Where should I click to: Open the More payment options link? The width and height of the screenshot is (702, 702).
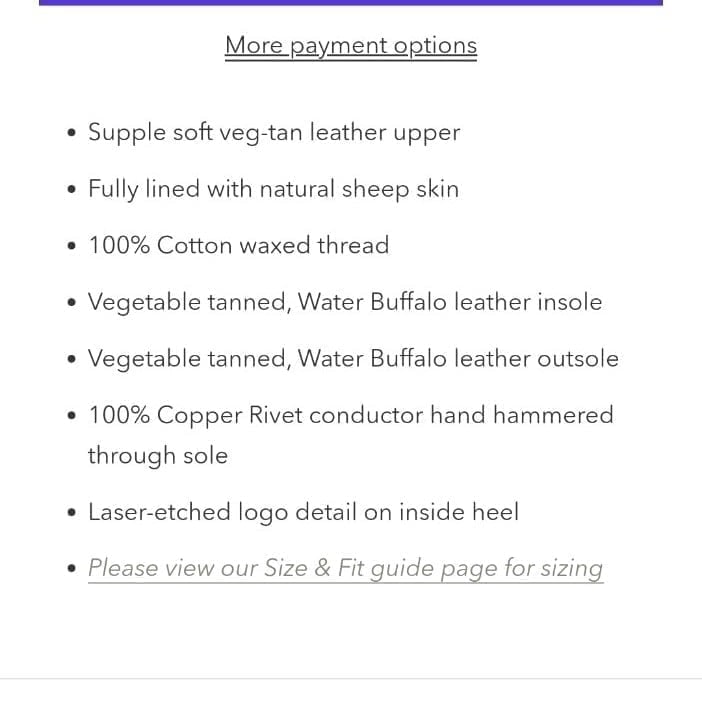click(351, 47)
